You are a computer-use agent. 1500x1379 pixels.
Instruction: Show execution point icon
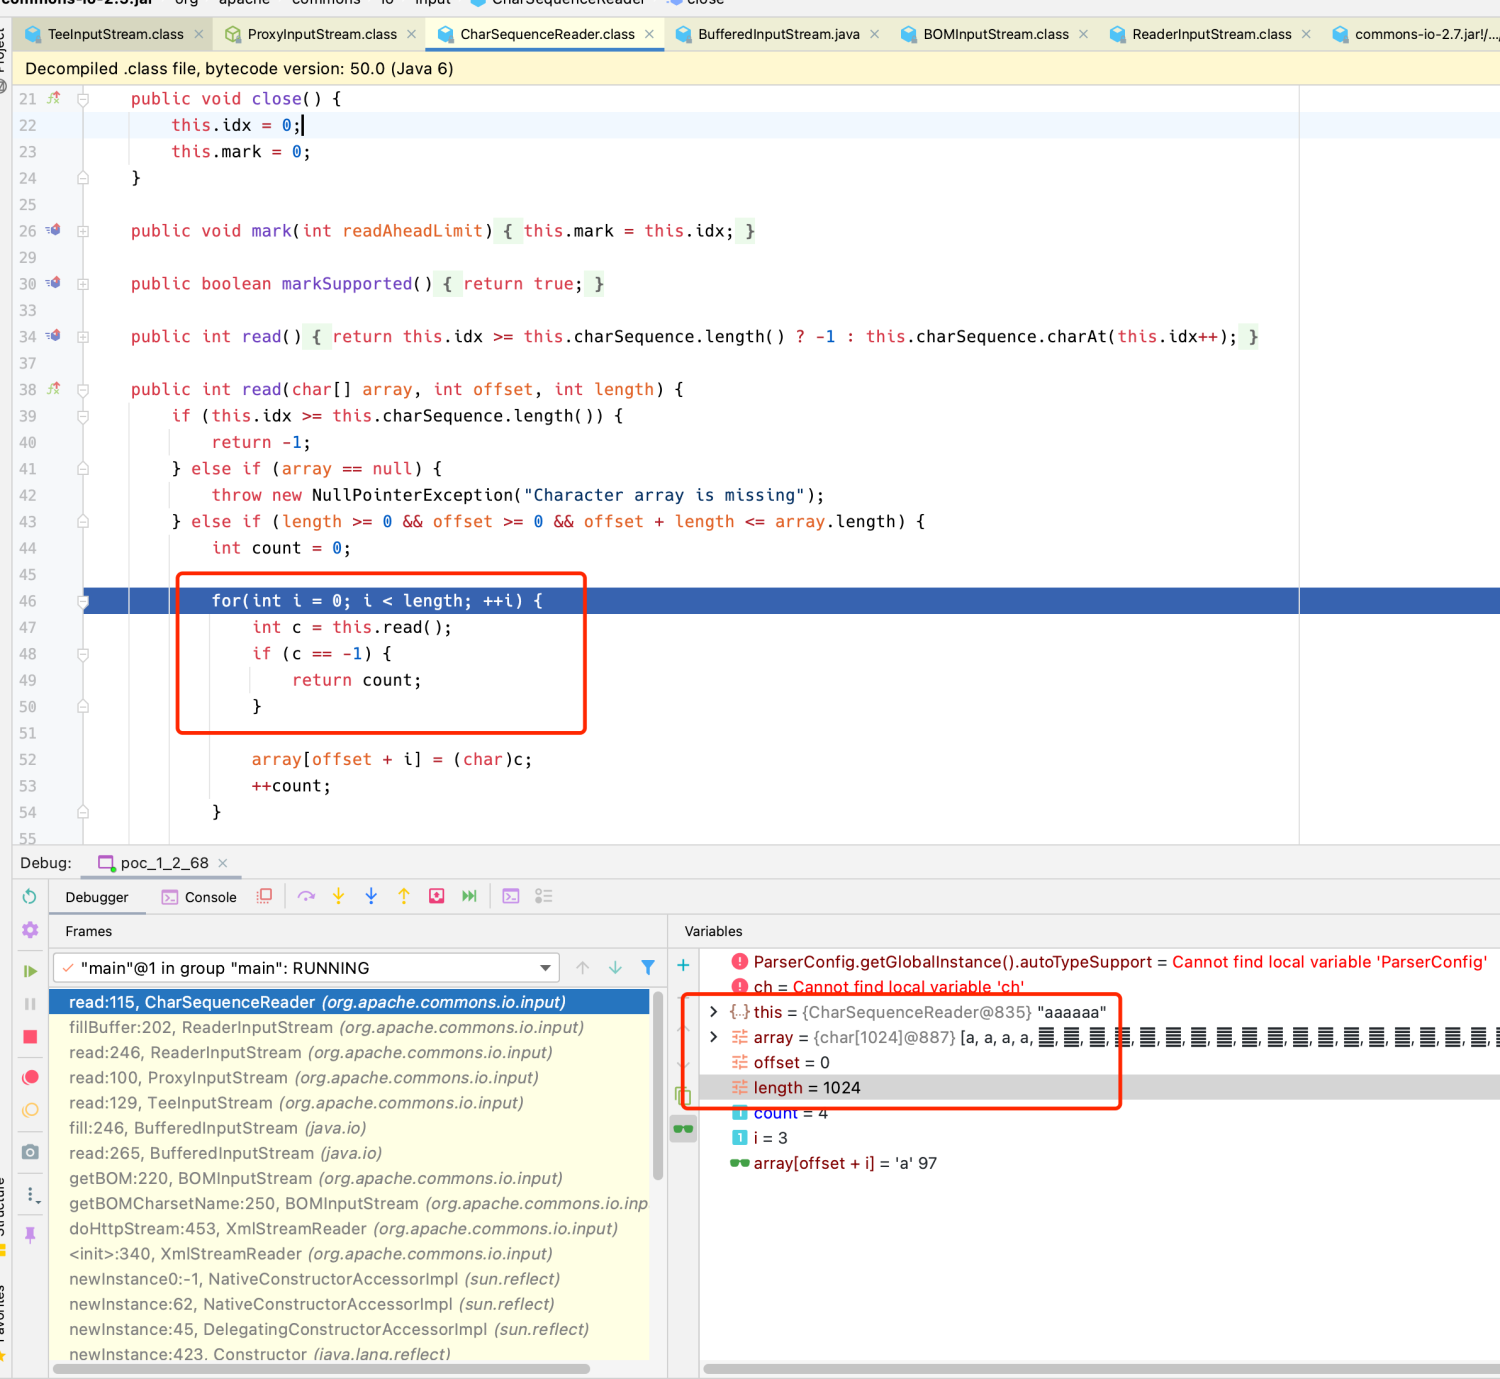264,896
